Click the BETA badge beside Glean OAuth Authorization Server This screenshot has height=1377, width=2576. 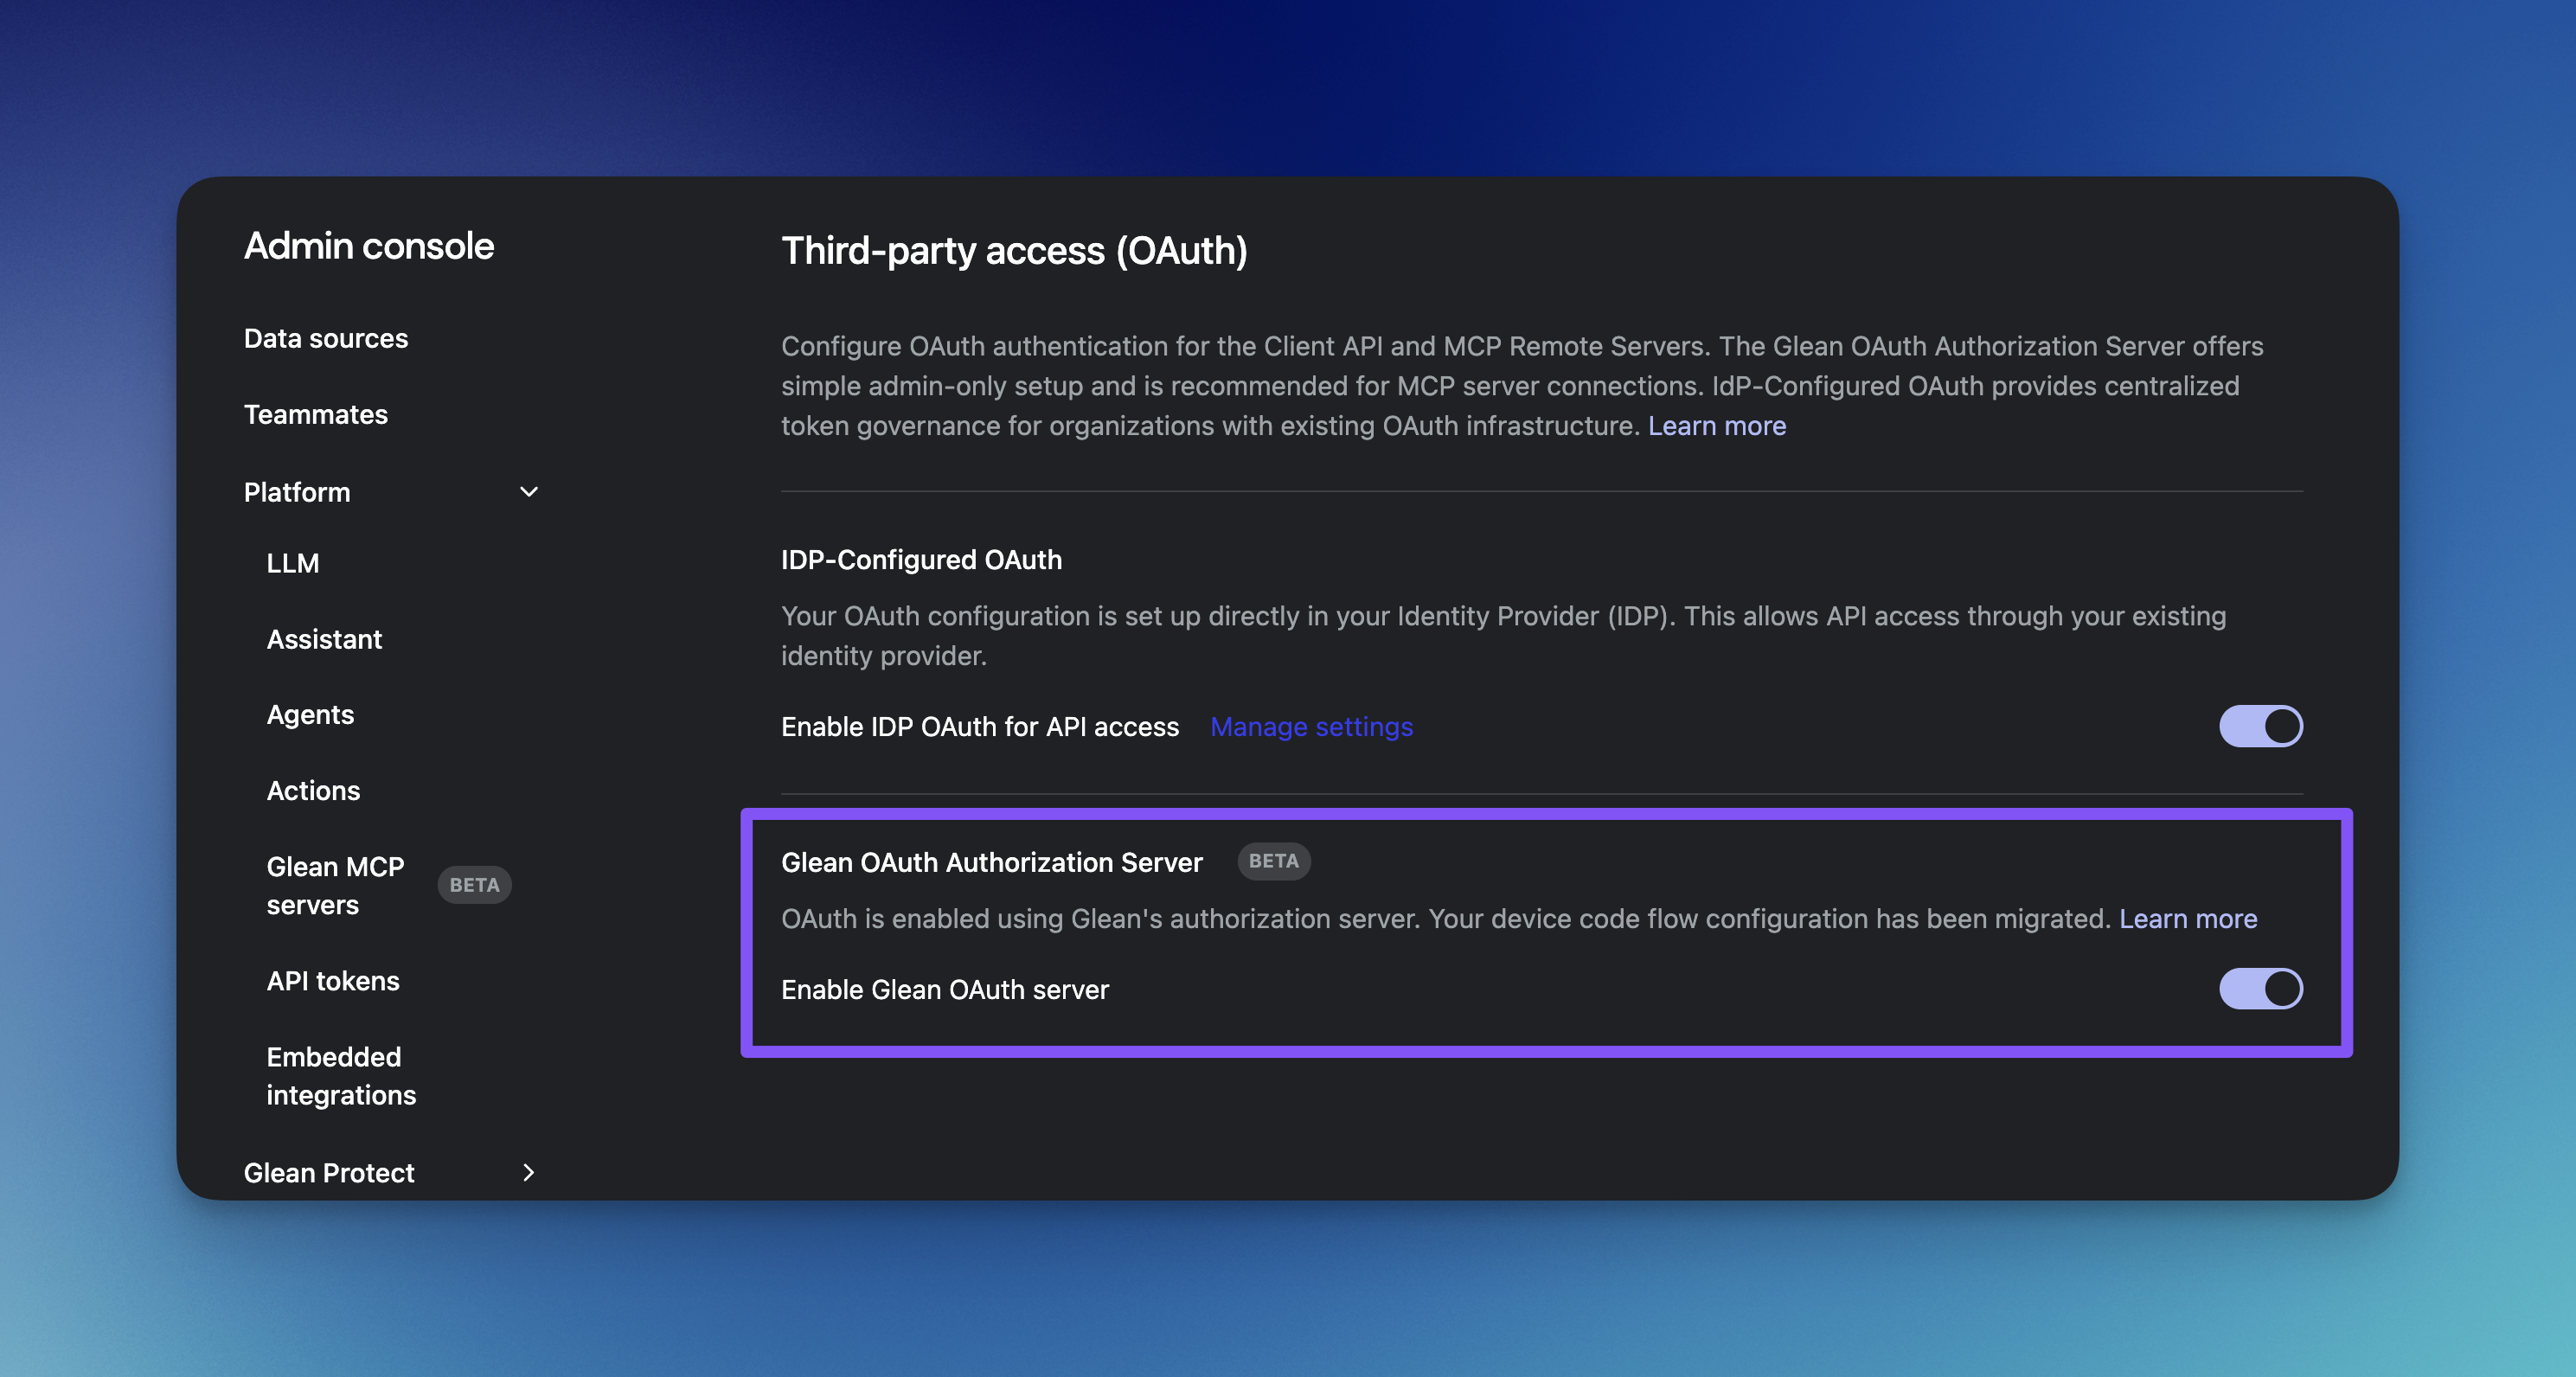(x=1274, y=861)
